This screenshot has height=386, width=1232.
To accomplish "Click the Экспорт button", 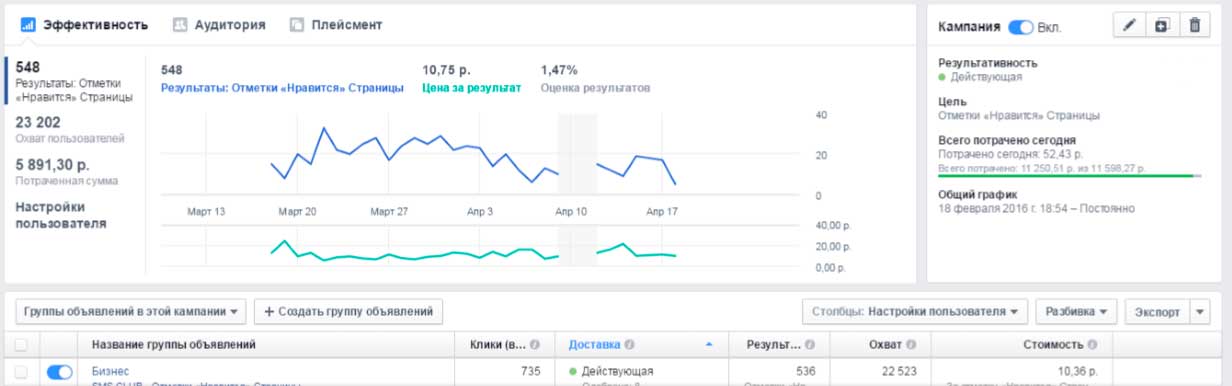I will [x=1157, y=311].
